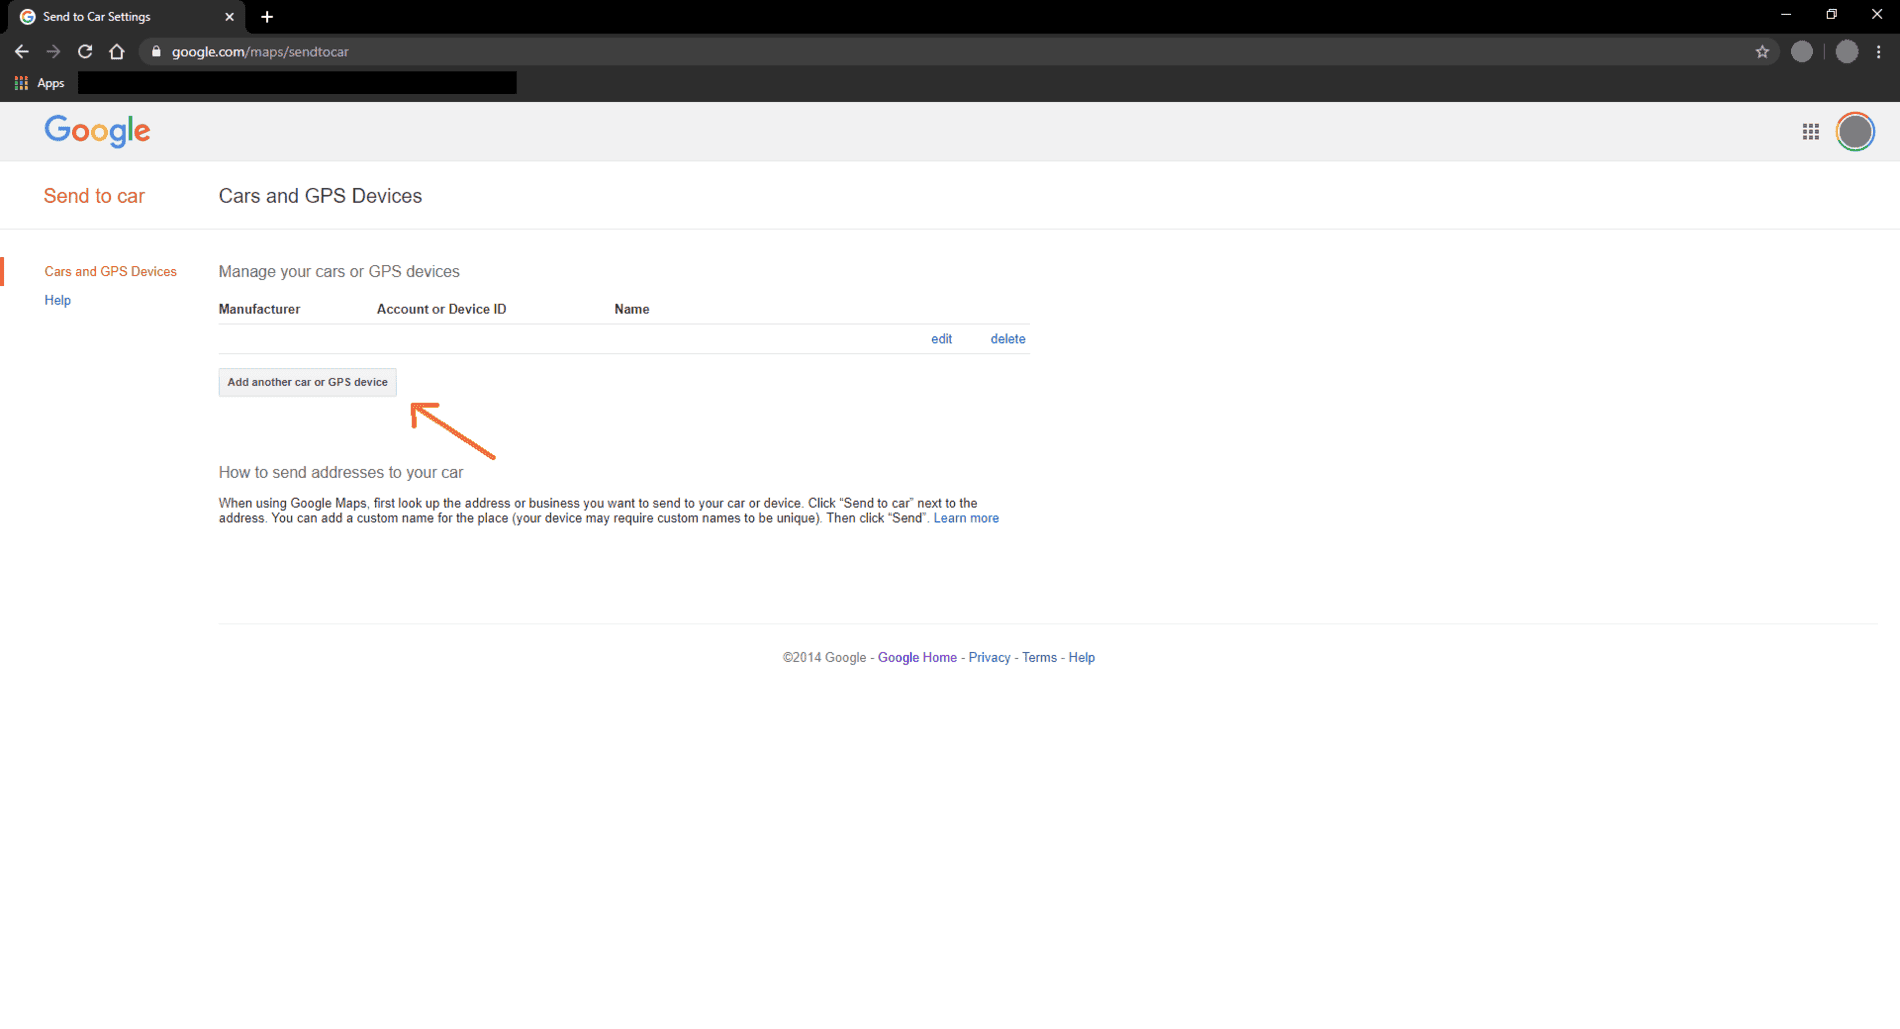Bookmark this page with the star icon
Screen dimensions: 1900x1029
[1762, 52]
